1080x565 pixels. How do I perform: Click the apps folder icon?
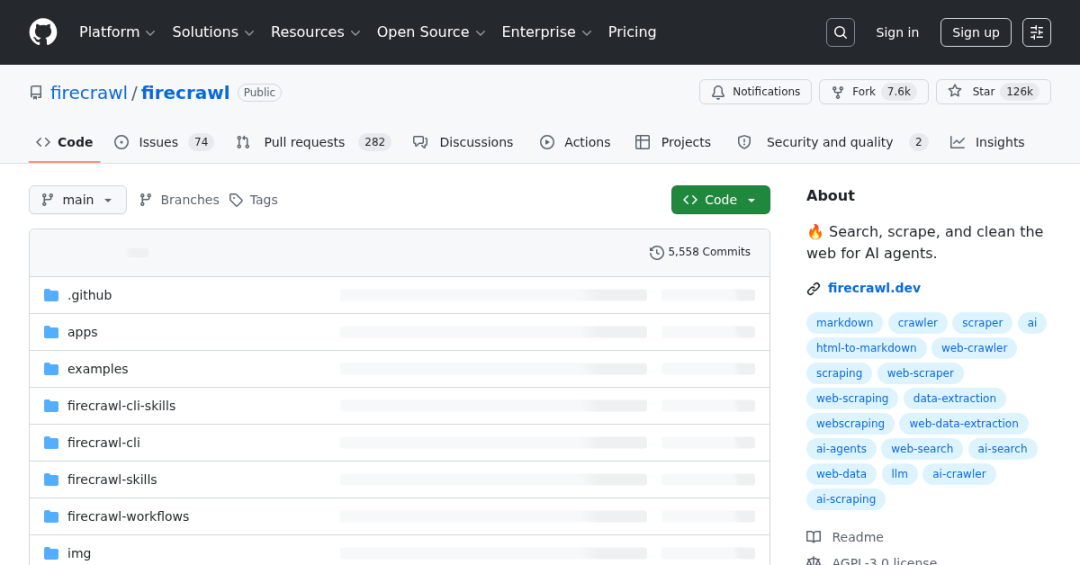coord(51,332)
